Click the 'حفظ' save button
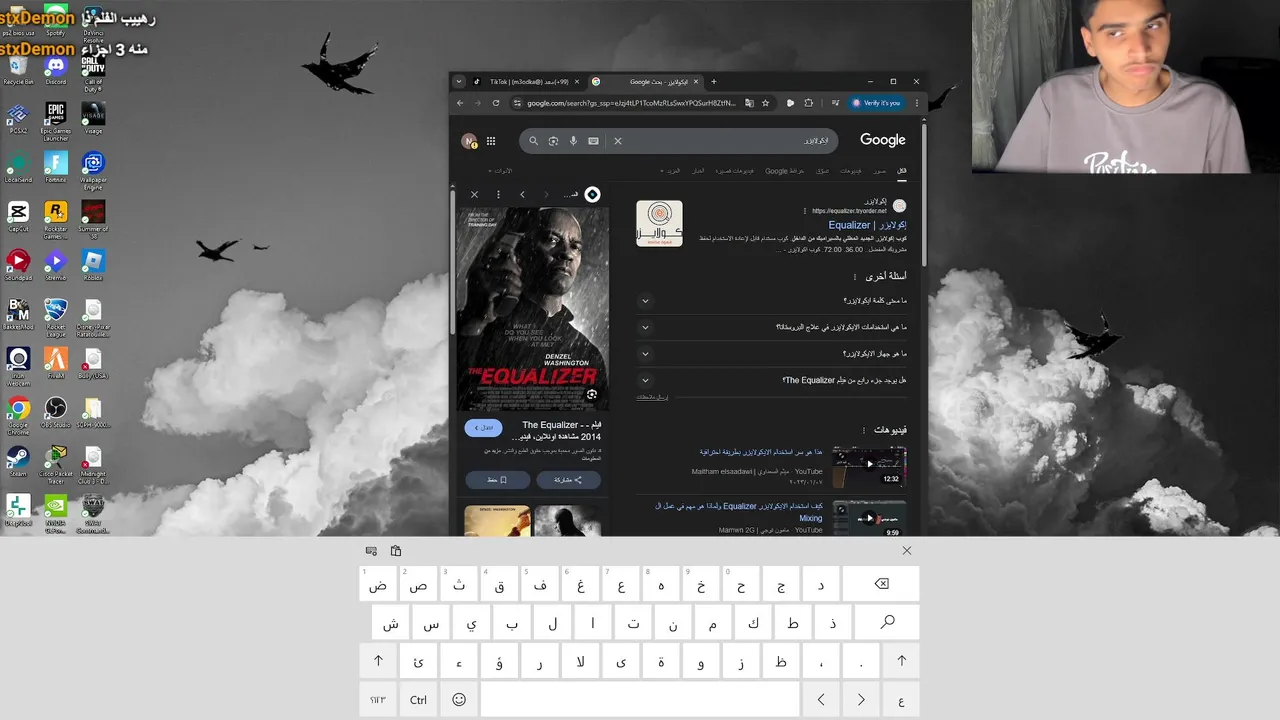Image resolution: width=1280 pixels, height=720 pixels. [x=498, y=480]
